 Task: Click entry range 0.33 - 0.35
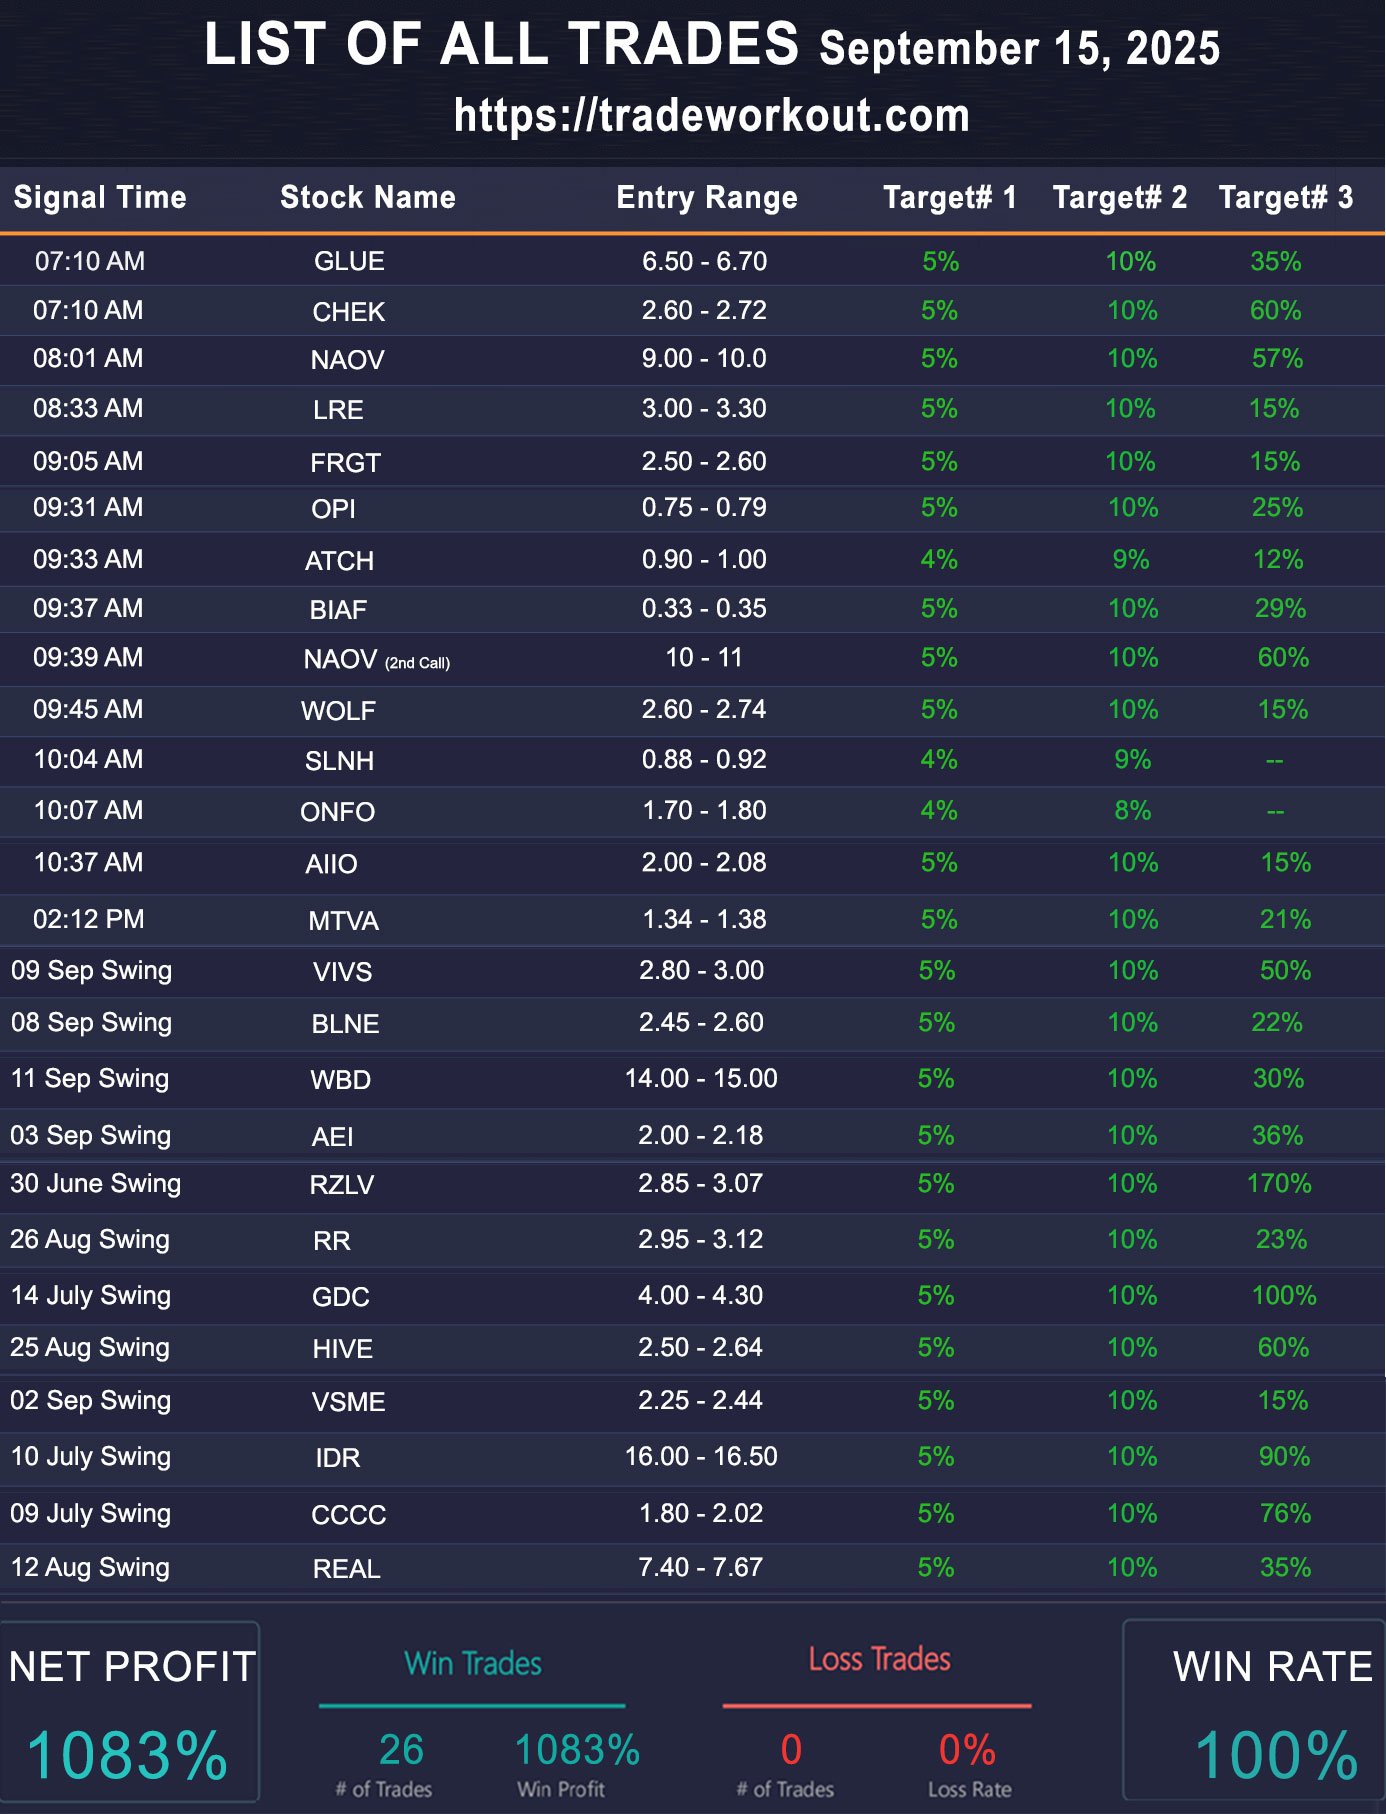coord(704,608)
